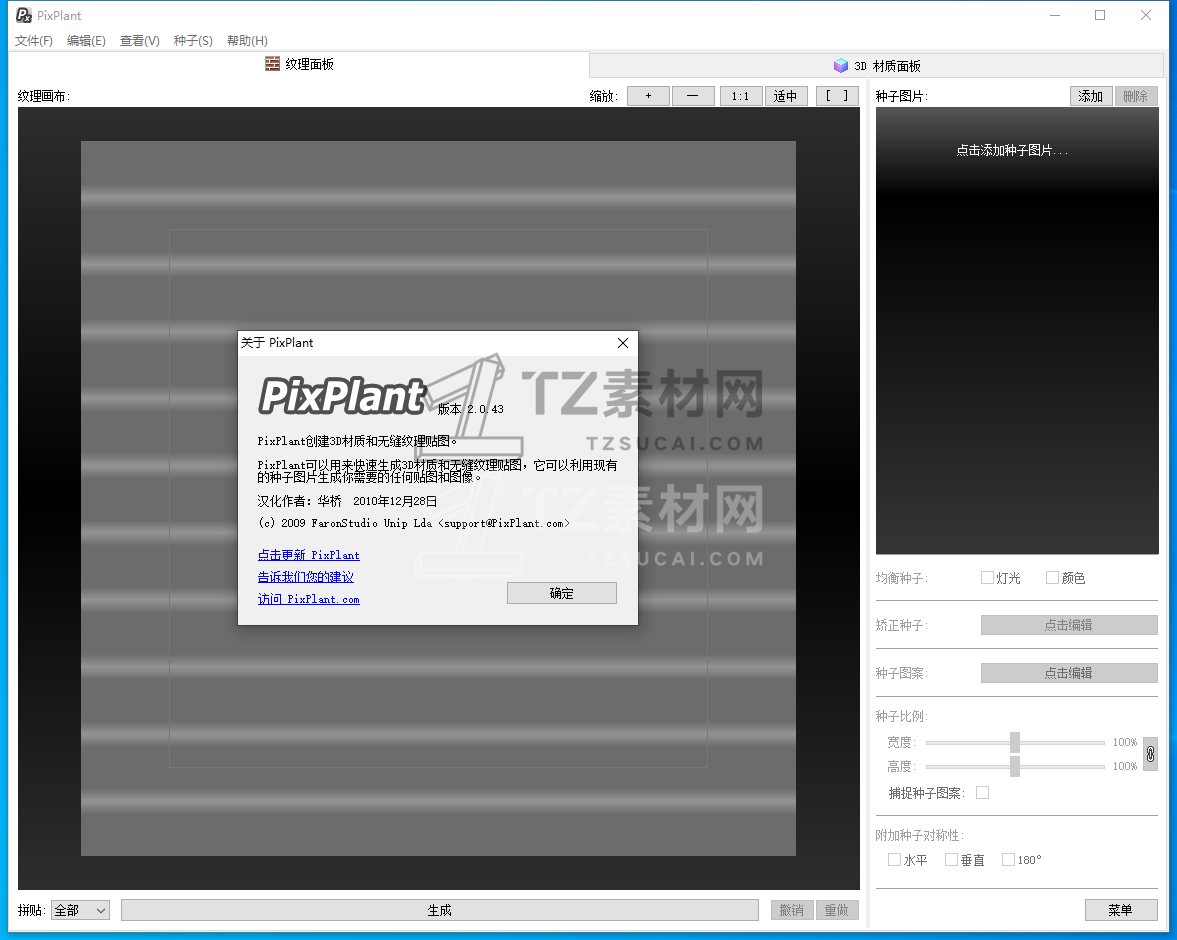Image resolution: width=1177 pixels, height=940 pixels.
Task: Click the 重做 redo button
Action: click(x=837, y=910)
